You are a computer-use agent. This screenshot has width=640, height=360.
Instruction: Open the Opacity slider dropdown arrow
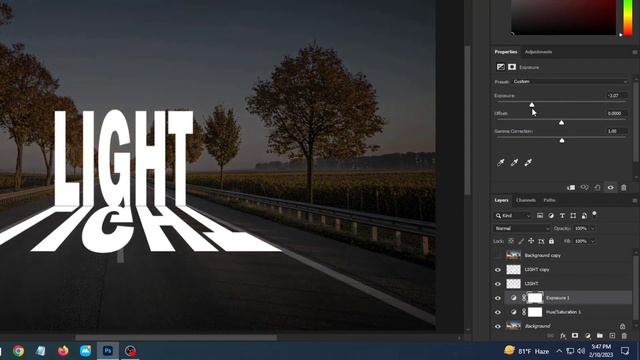593,229
